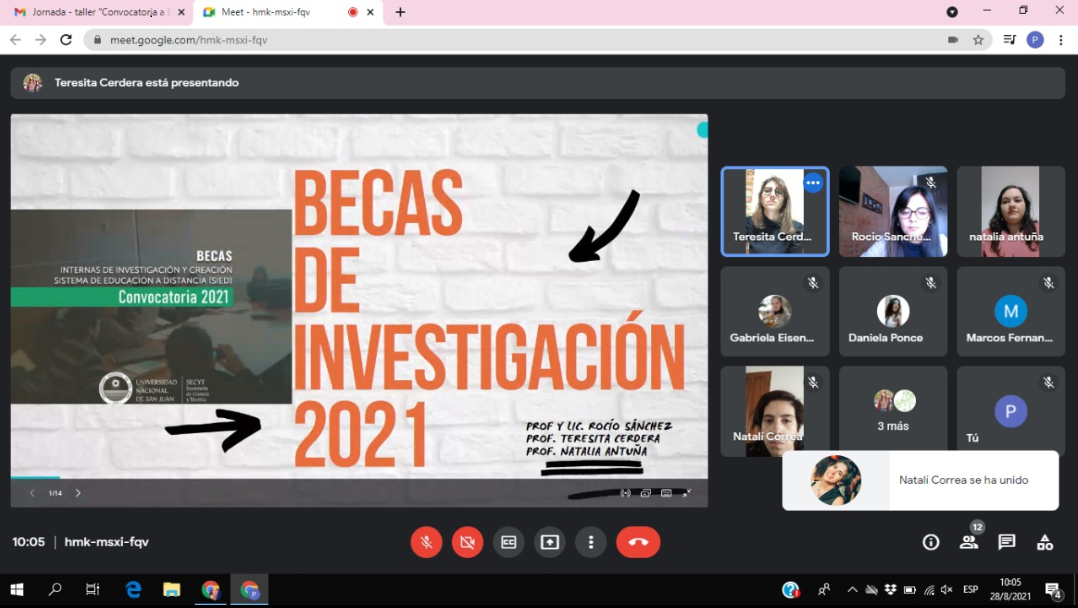Open the chat panel
The width and height of the screenshot is (1078, 608).
[x=1006, y=542]
